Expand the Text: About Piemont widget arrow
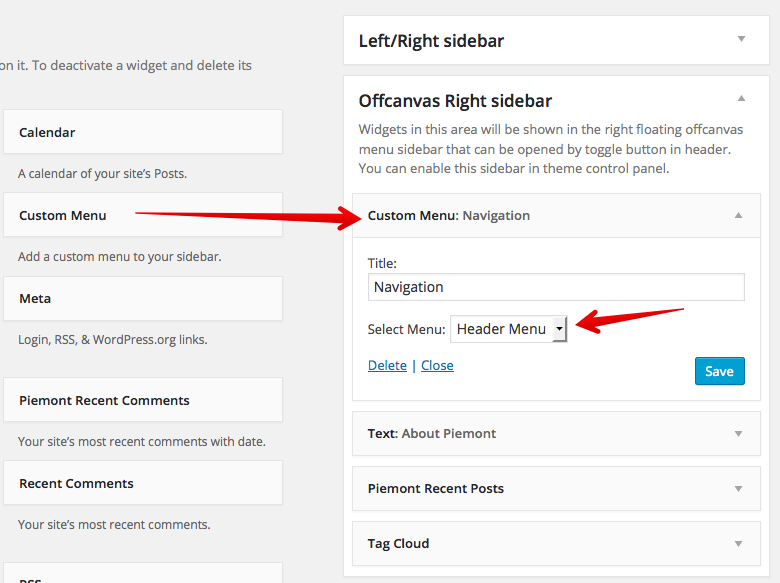Viewport: 780px width, 583px height. pyautogui.click(x=738, y=434)
